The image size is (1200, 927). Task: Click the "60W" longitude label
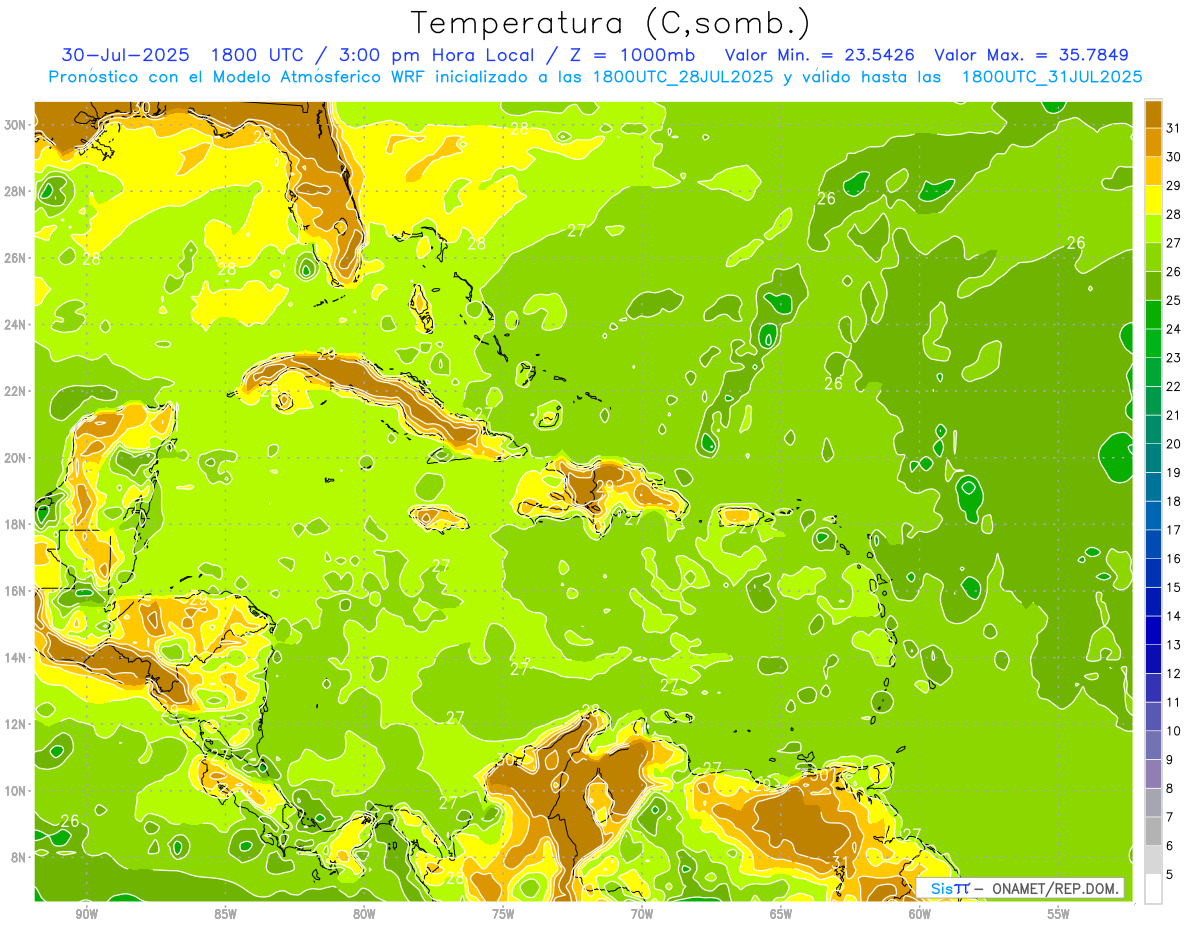point(919,914)
